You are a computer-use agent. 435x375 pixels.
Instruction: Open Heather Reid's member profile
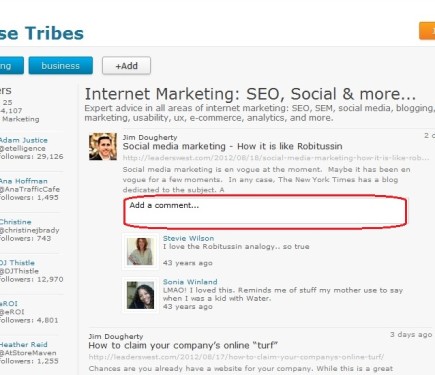click(24, 345)
